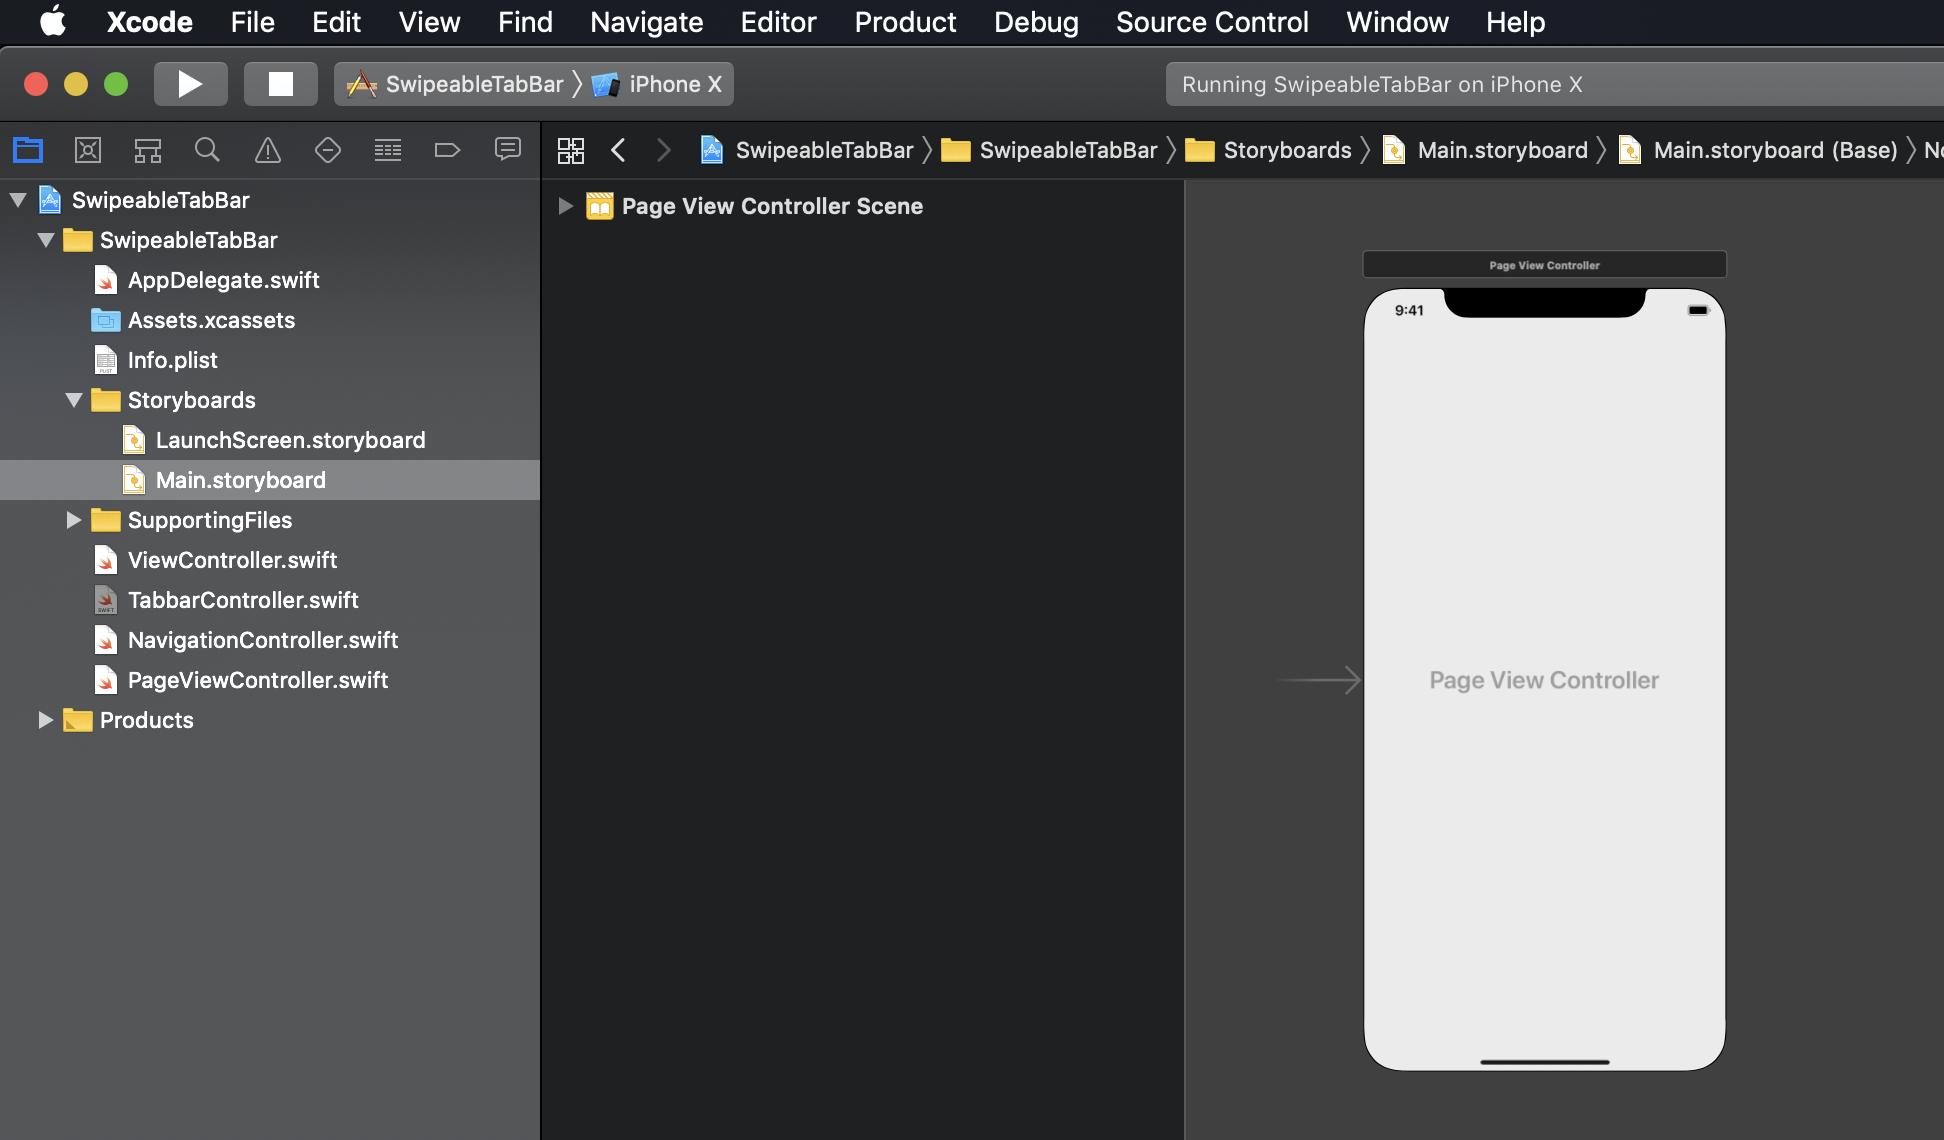
Task: Open the Report navigator speech bubble
Action: pos(507,150)
